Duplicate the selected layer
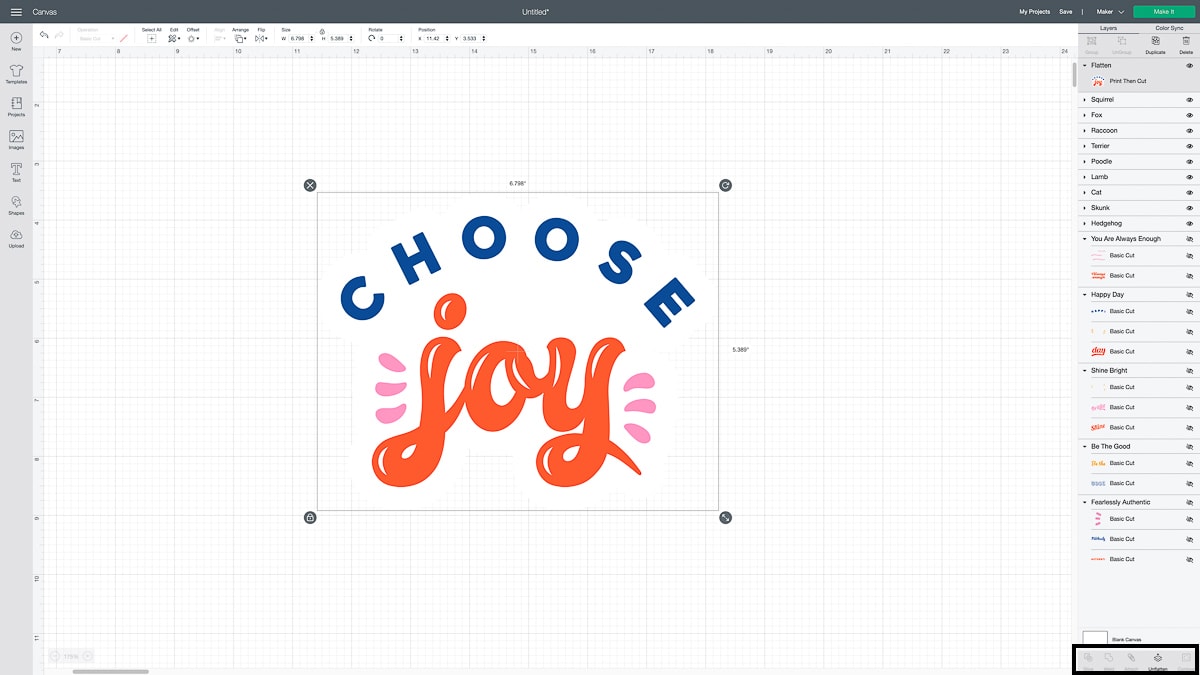This screenshot has height=675, width=1200. (x=1156, y=43)
